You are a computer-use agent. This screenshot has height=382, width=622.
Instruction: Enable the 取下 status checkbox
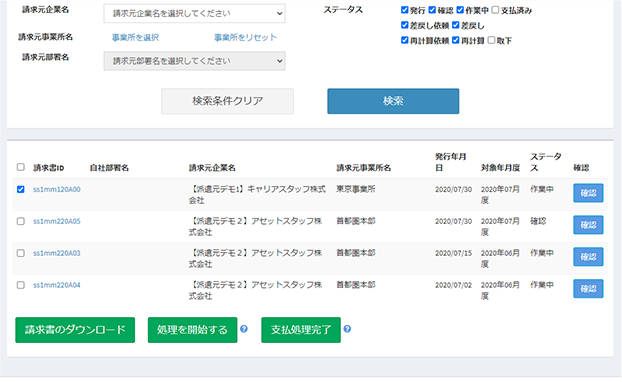pyautogui.click(x=491, y=40)
